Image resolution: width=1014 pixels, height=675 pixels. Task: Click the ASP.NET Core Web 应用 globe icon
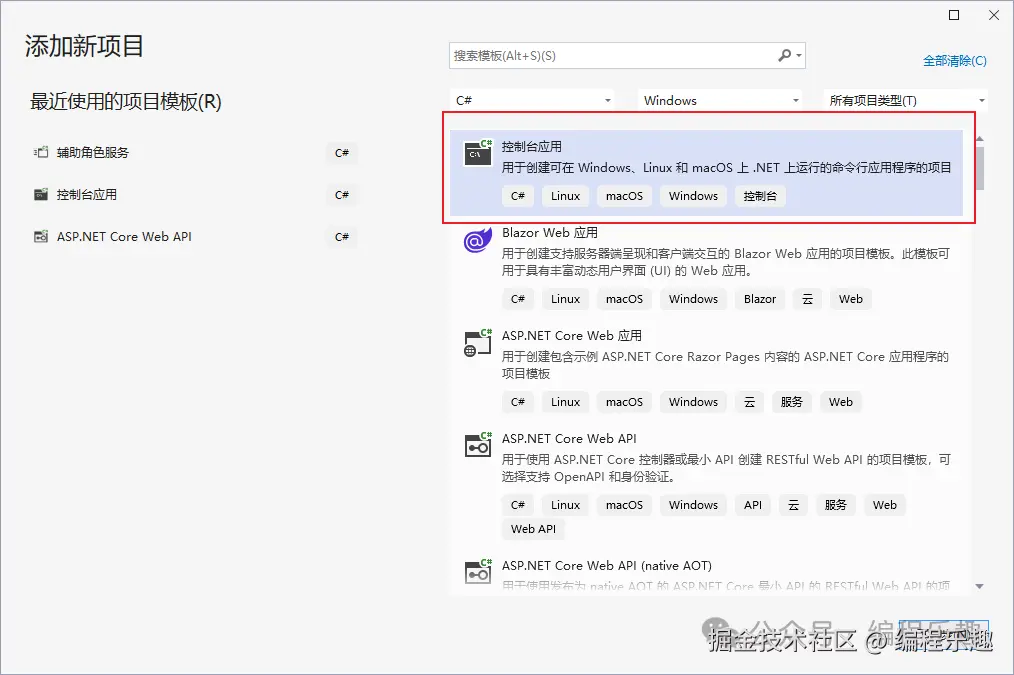click(478, 343)
